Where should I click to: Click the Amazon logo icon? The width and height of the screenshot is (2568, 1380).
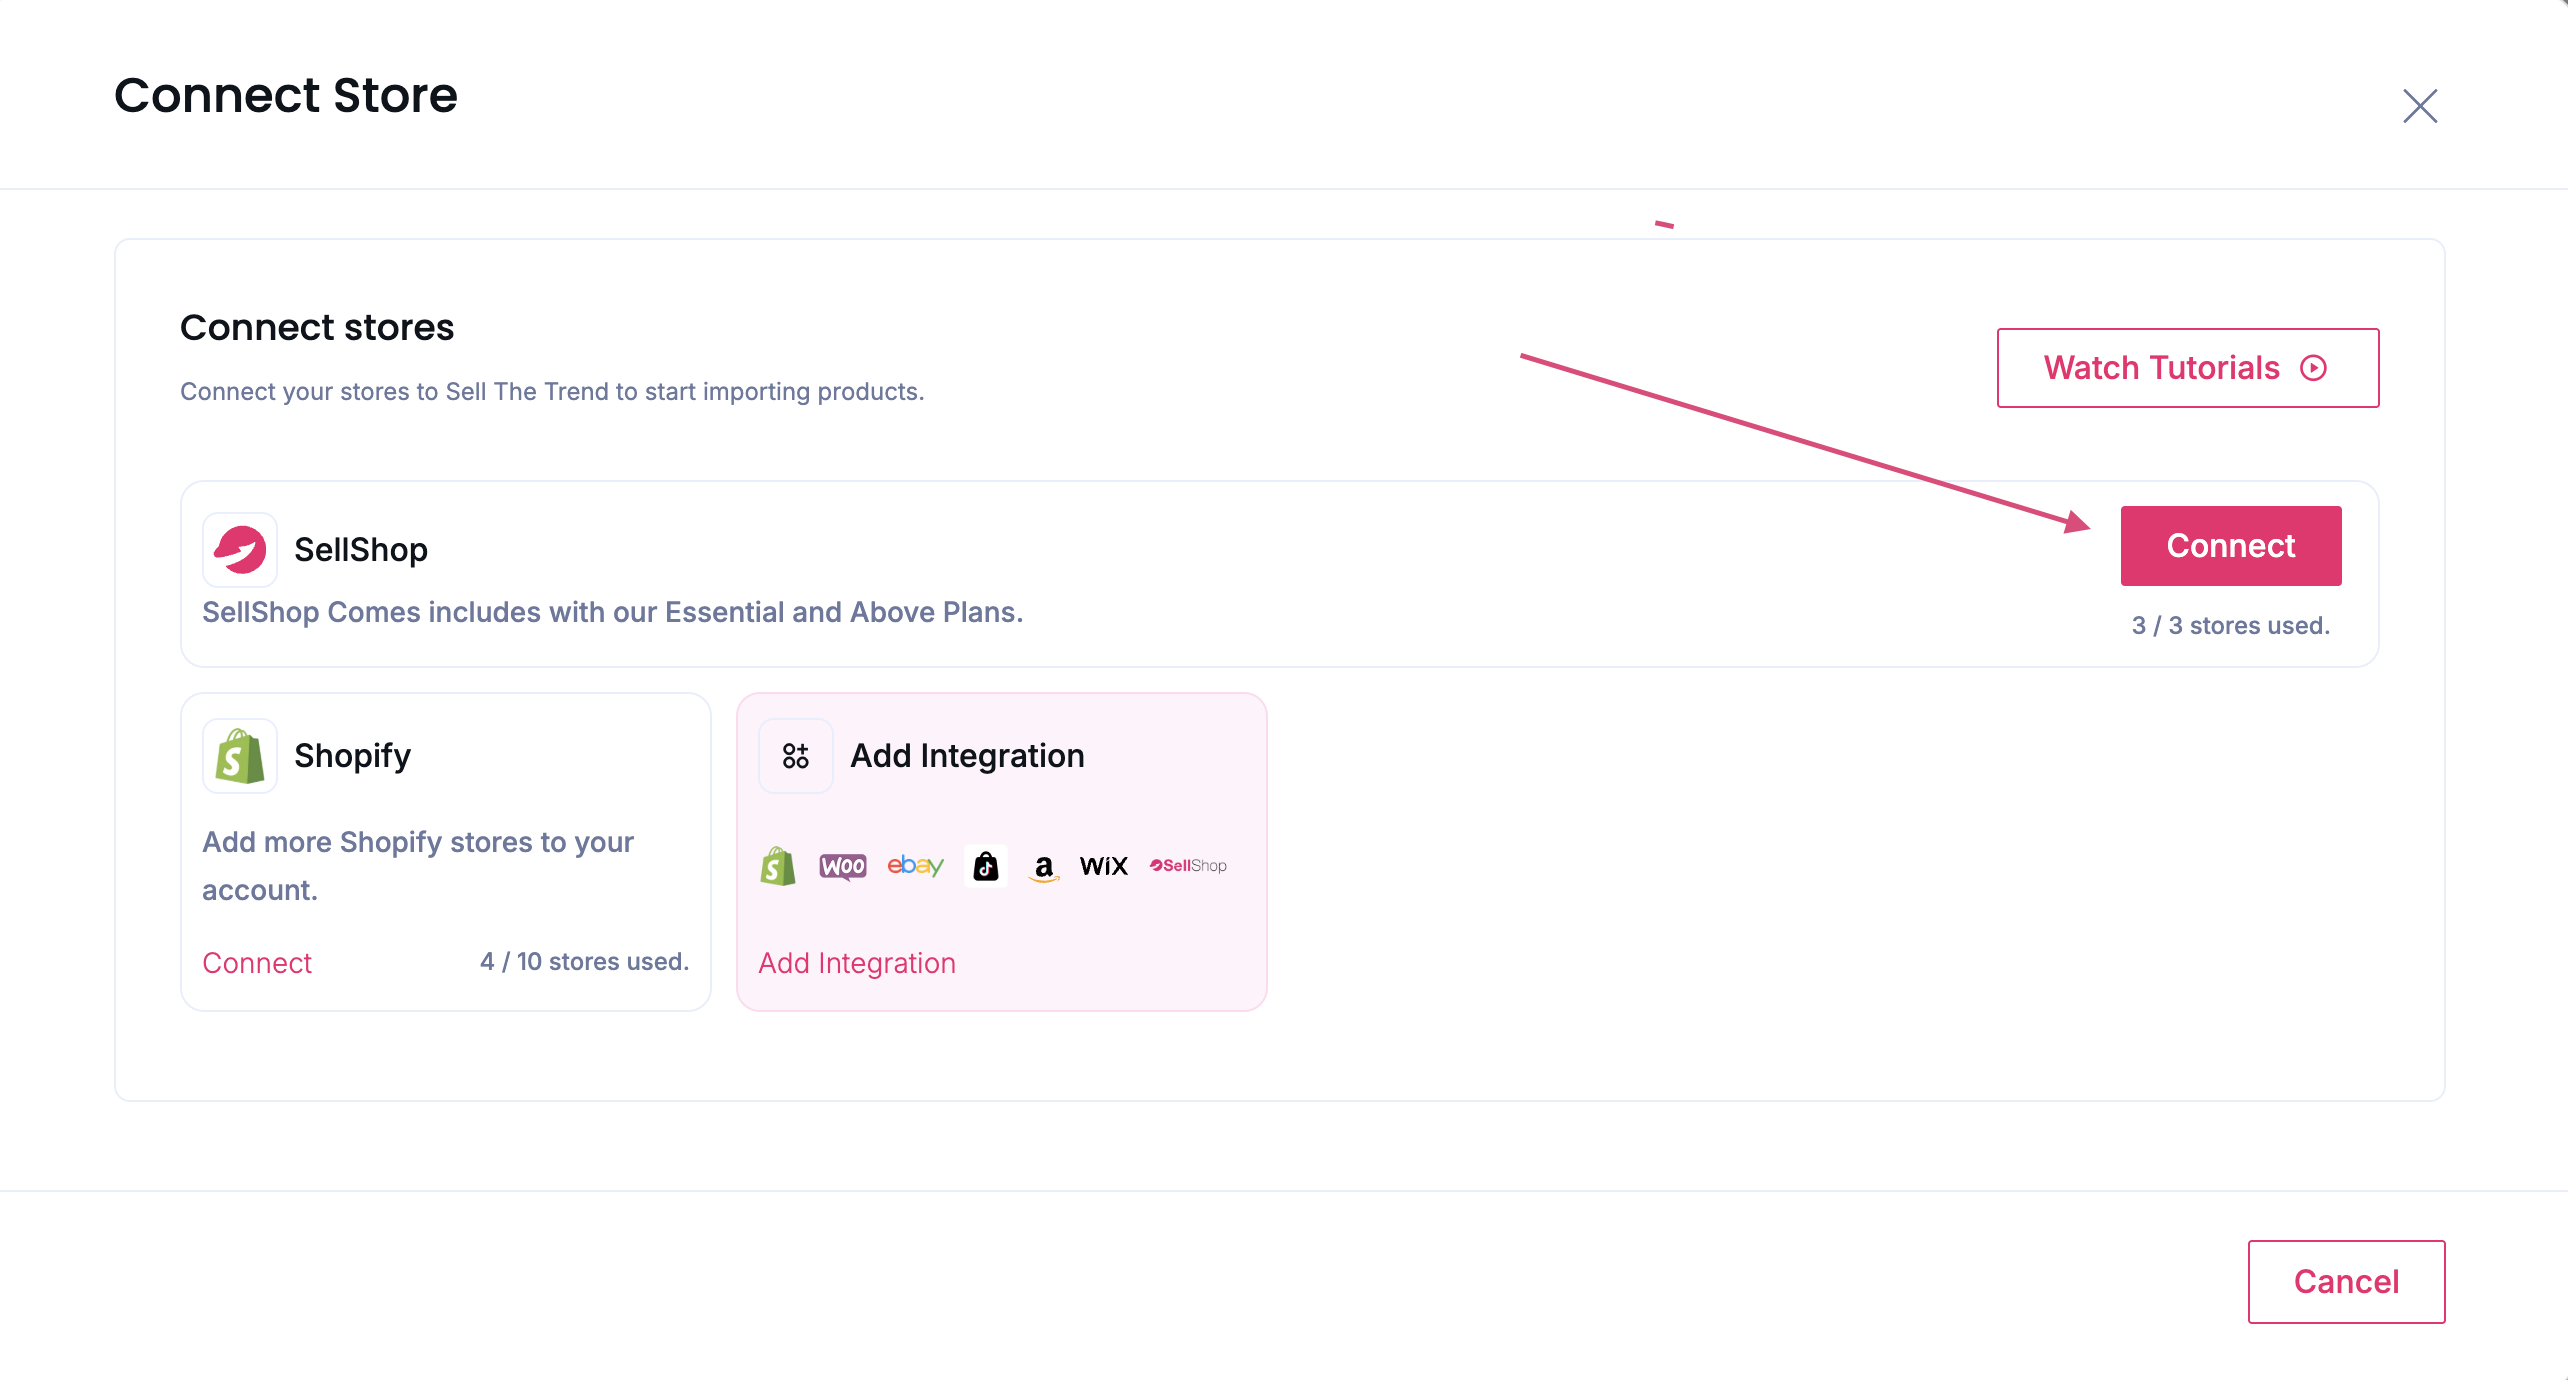pyautogui.click(x=1044, y=867)
